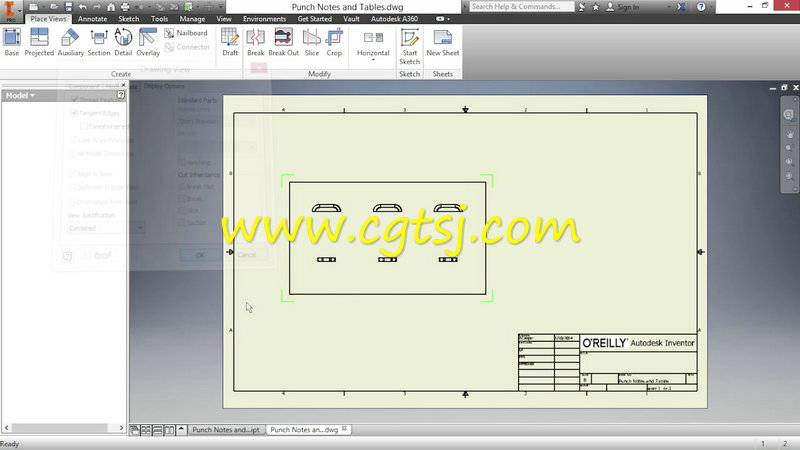Viewport: 800px width, 450px height.
Task: Open the Help dropdown arrow
Action: point(711,7)
